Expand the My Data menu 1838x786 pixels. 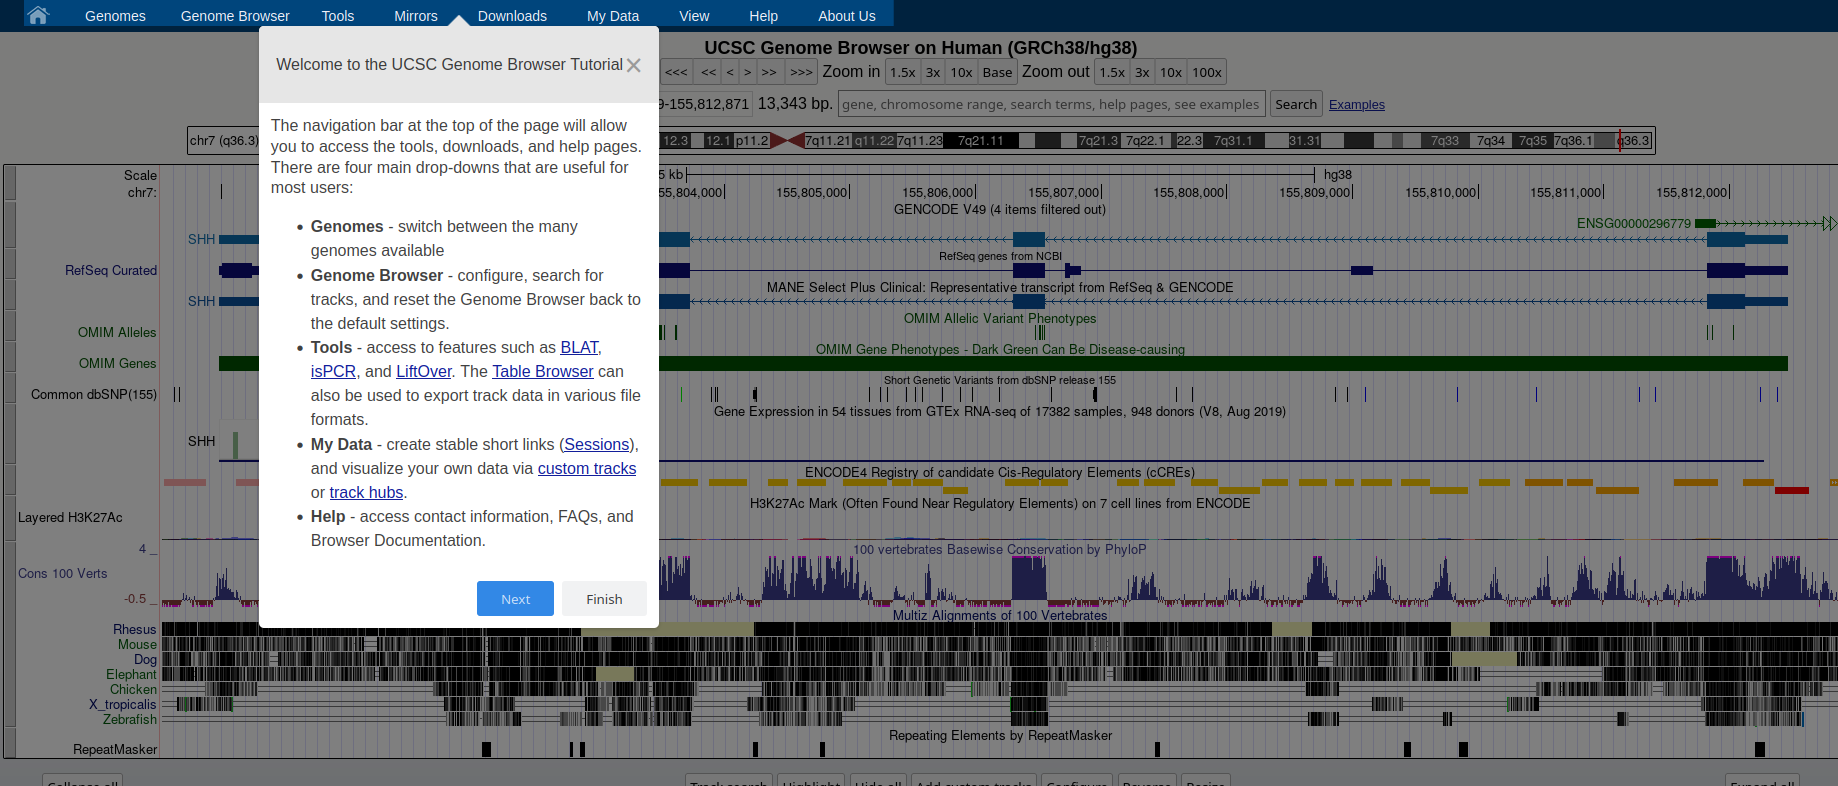tap(612, 16)
